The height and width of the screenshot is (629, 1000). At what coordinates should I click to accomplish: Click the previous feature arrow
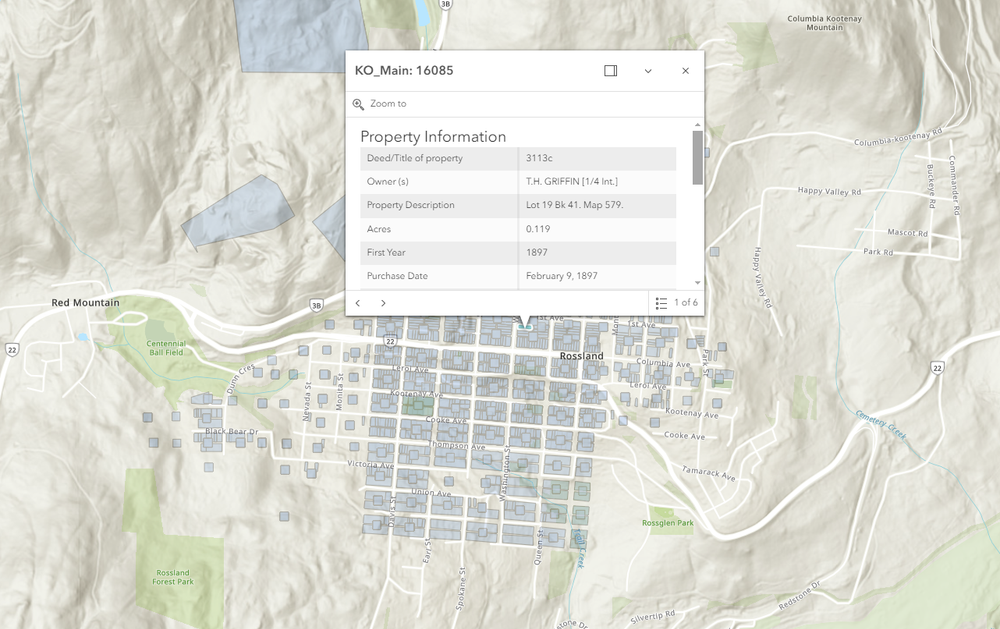pyautogui.click(x=357, y=302)
